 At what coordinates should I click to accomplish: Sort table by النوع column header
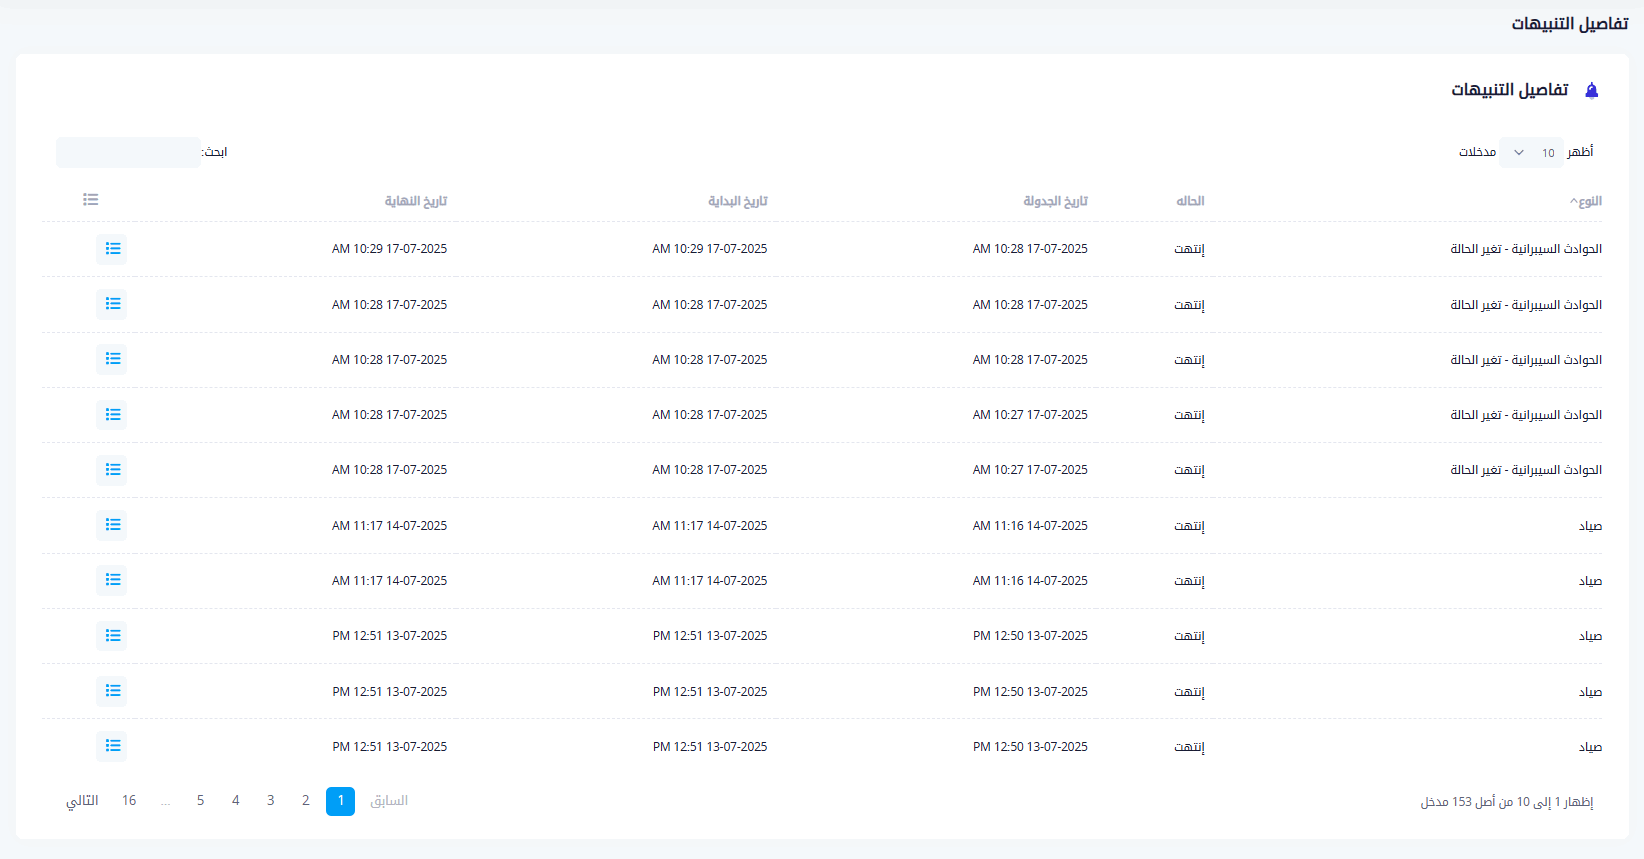coord(1588,201)
